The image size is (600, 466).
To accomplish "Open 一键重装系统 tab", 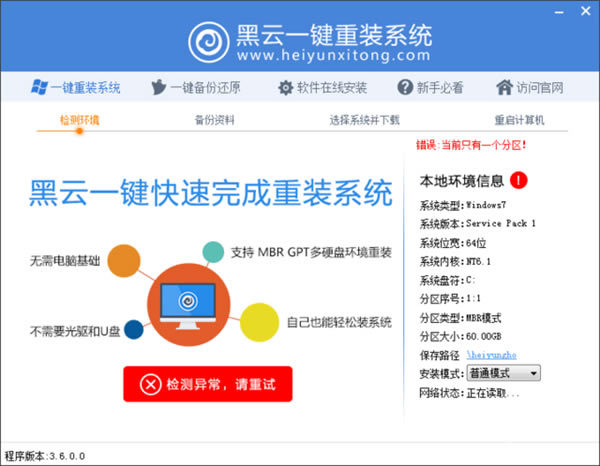I will (75, 88).
